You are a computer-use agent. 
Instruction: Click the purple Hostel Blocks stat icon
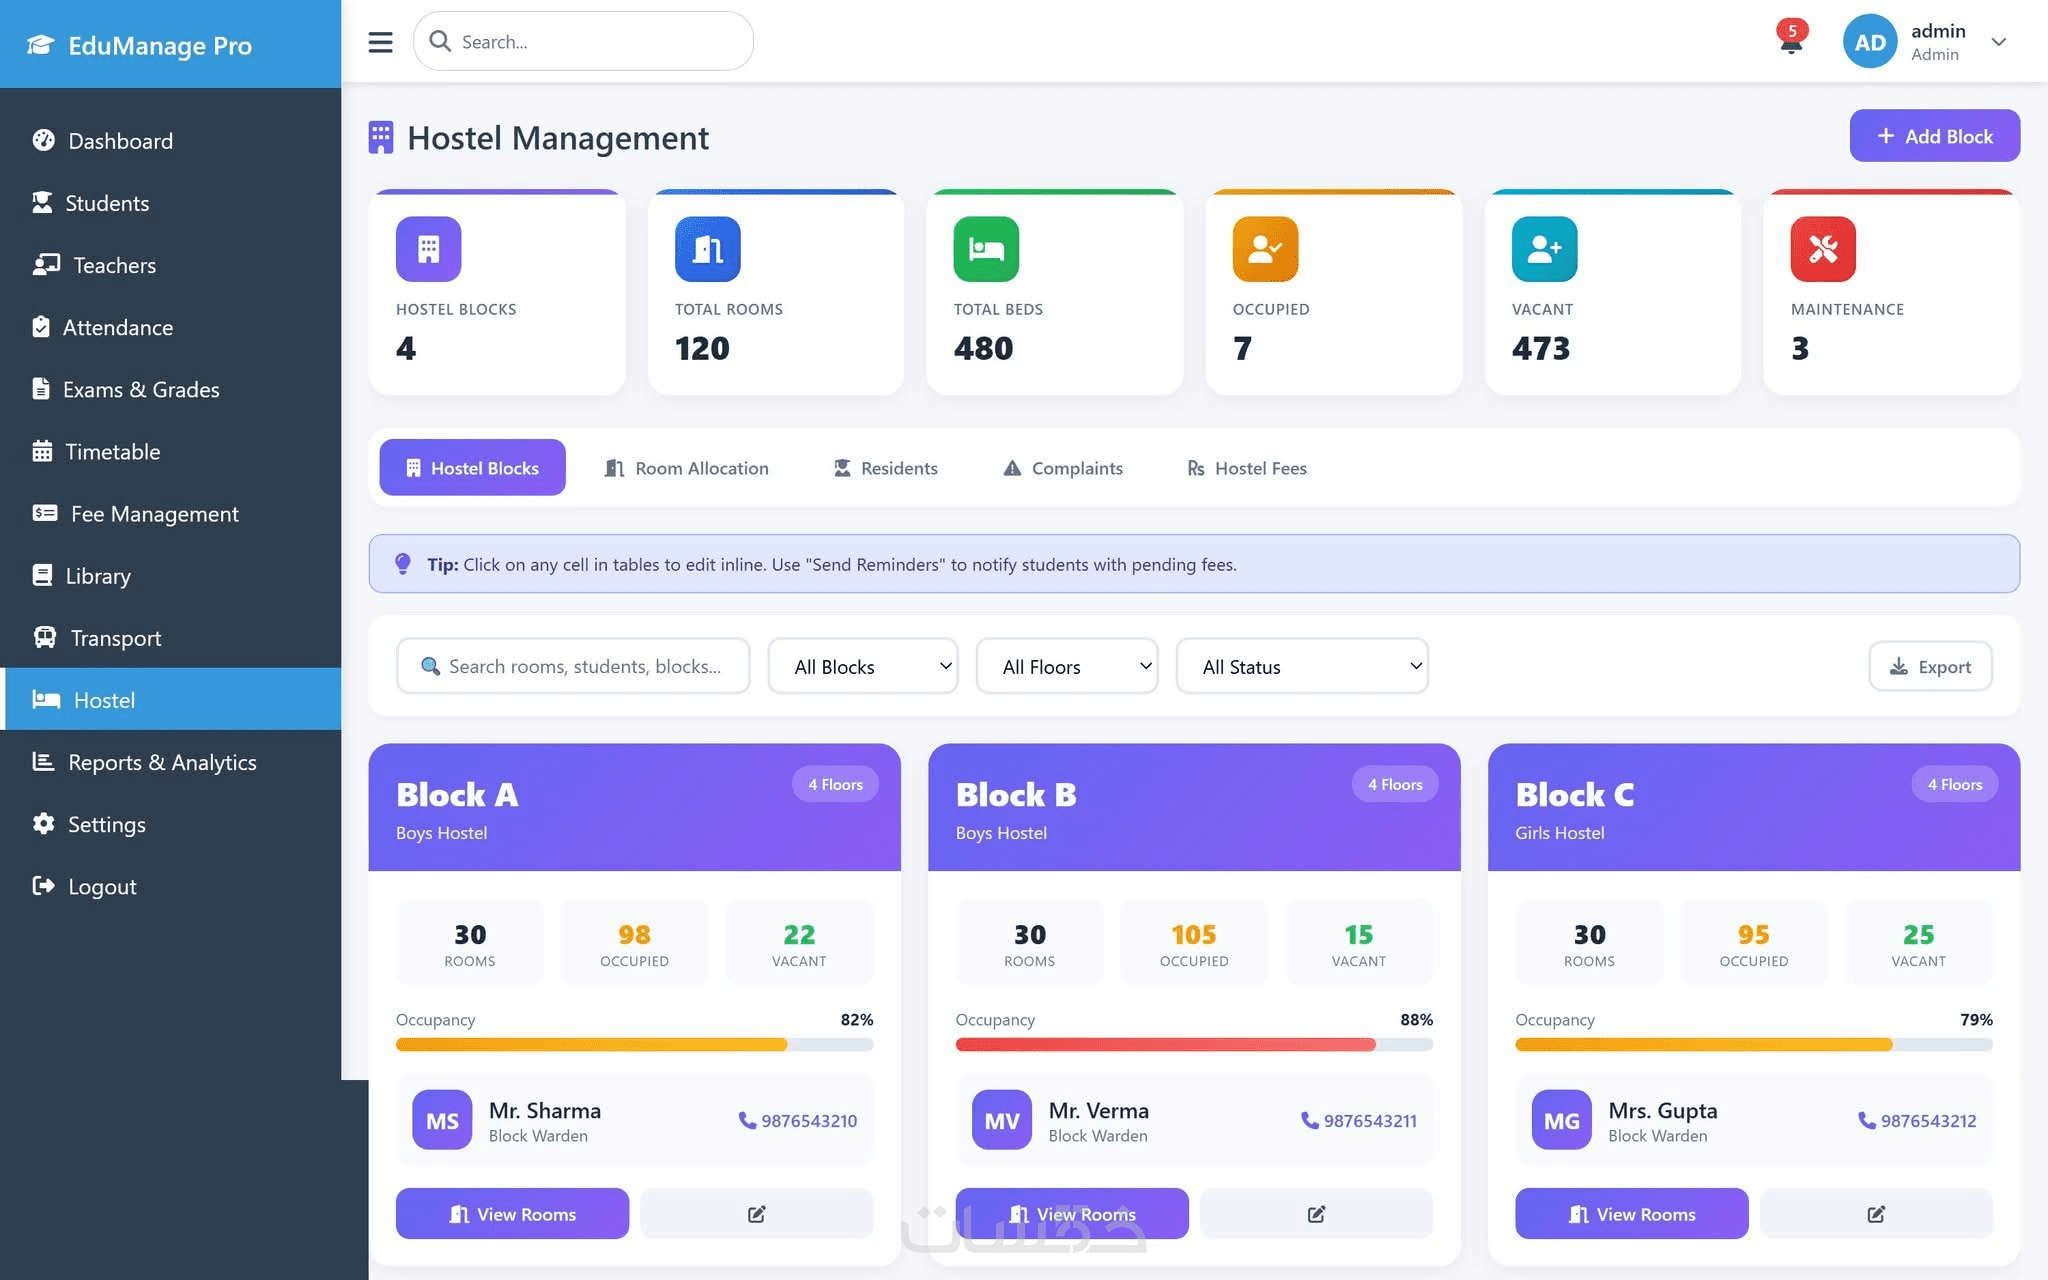(x=428, y=249)
